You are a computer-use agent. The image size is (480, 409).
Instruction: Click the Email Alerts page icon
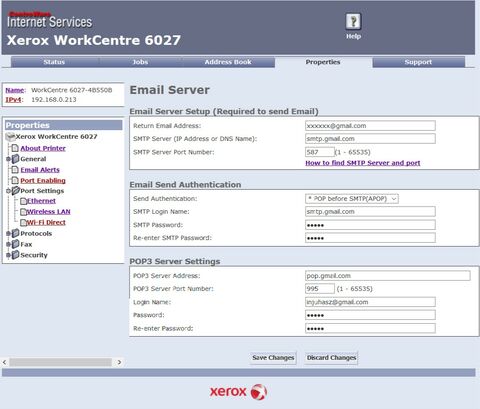point(15,170)
